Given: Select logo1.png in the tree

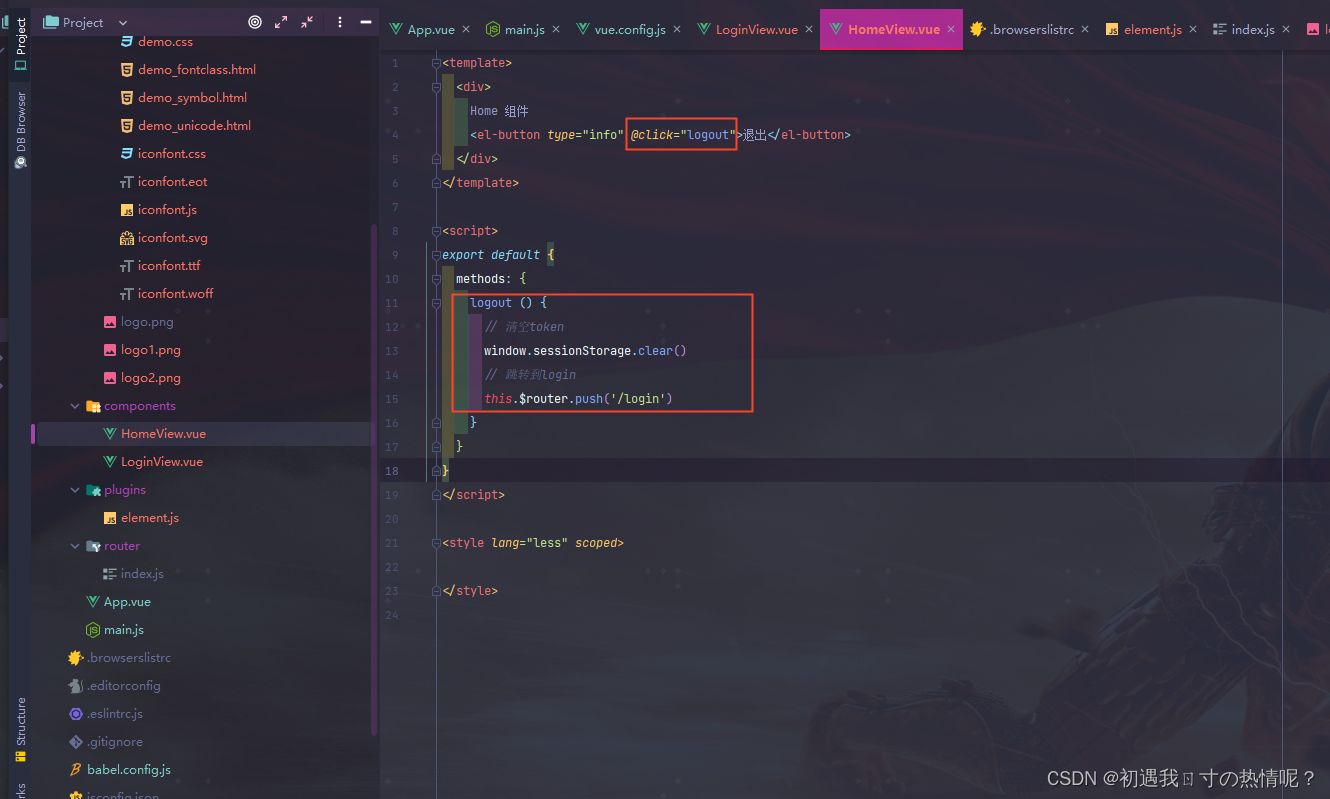Looking at the screenshot, I should tap(151, 350).
